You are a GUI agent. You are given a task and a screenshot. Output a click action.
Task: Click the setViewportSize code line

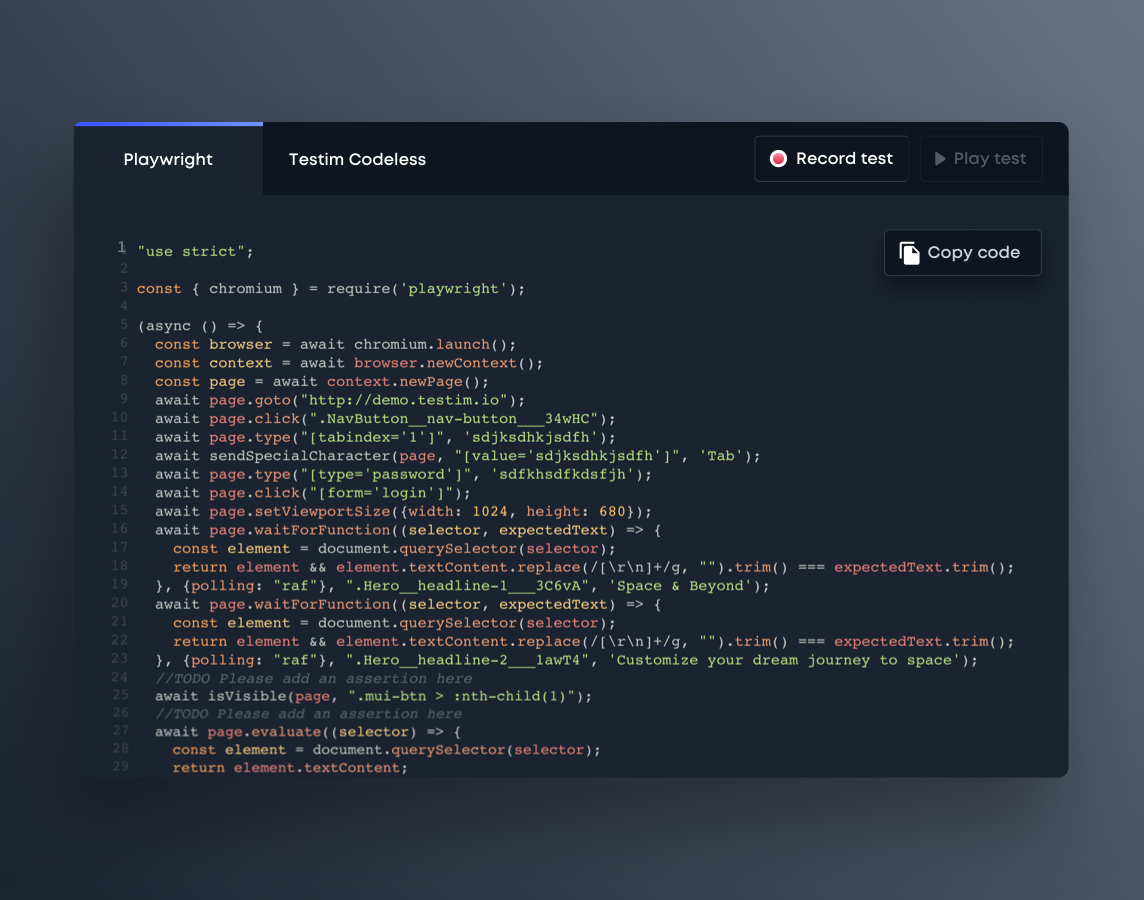pyautogui.click(x=403, y=511)
